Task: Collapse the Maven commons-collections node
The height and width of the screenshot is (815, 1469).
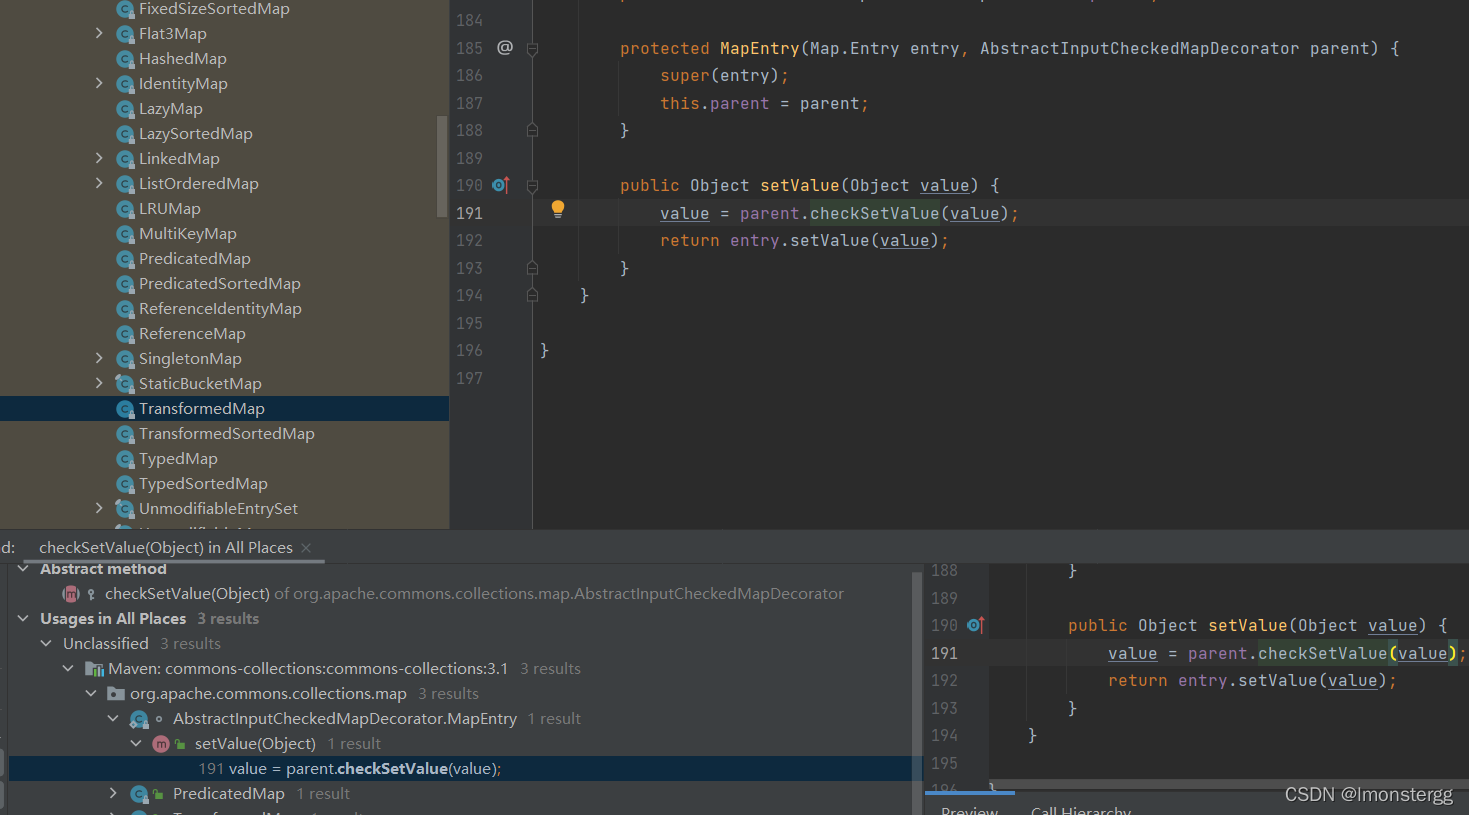Action: click(x=68, y=669)
